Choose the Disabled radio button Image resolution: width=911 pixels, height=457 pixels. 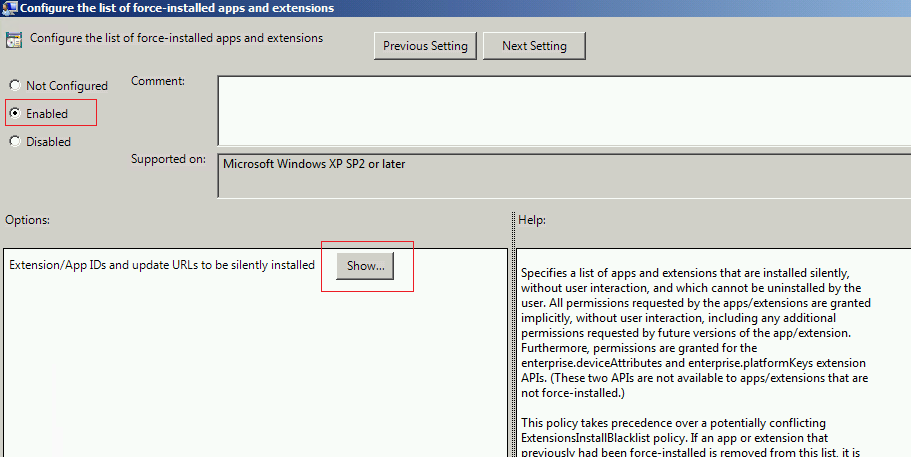click(x=15, y=142)
